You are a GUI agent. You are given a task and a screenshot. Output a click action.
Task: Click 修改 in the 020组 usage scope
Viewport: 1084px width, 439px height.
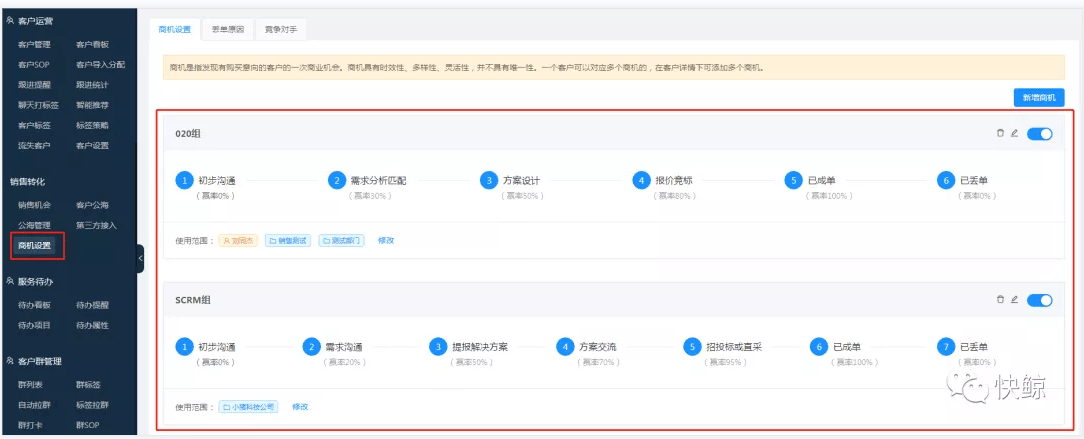click(386, 241)
